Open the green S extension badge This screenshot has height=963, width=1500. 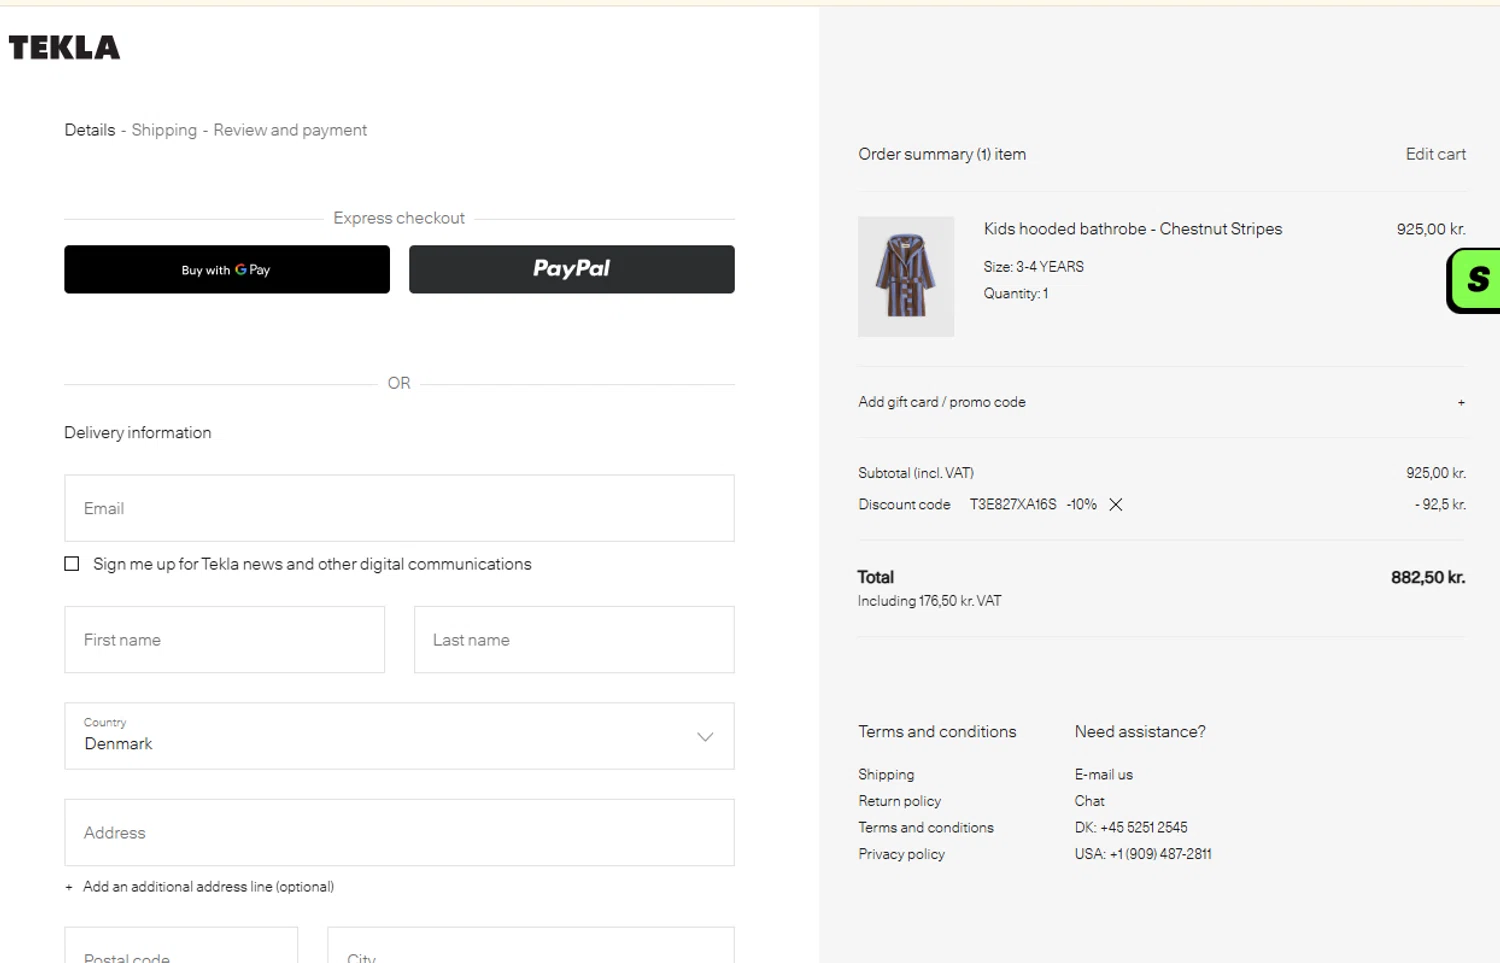pos(1474,281)
